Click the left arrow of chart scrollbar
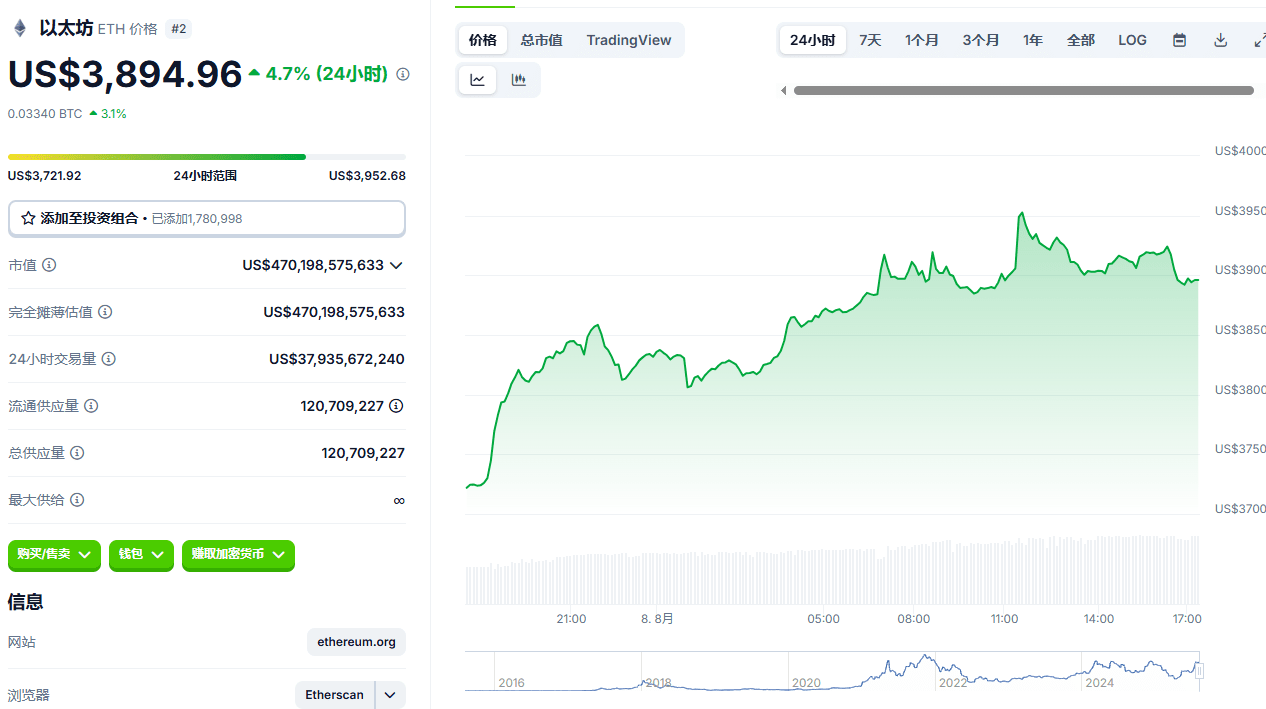 tap(783, 91)
